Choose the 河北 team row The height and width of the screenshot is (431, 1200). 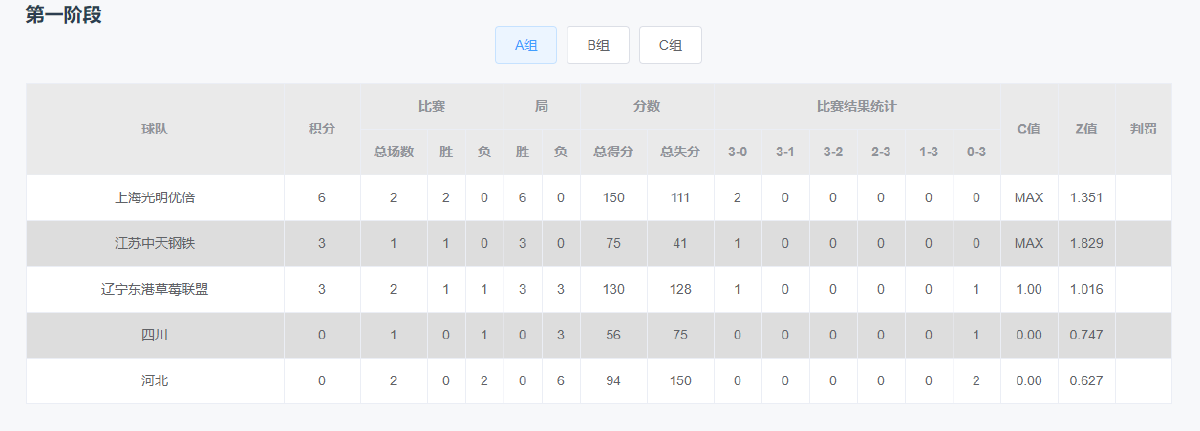tap(155, 381)
